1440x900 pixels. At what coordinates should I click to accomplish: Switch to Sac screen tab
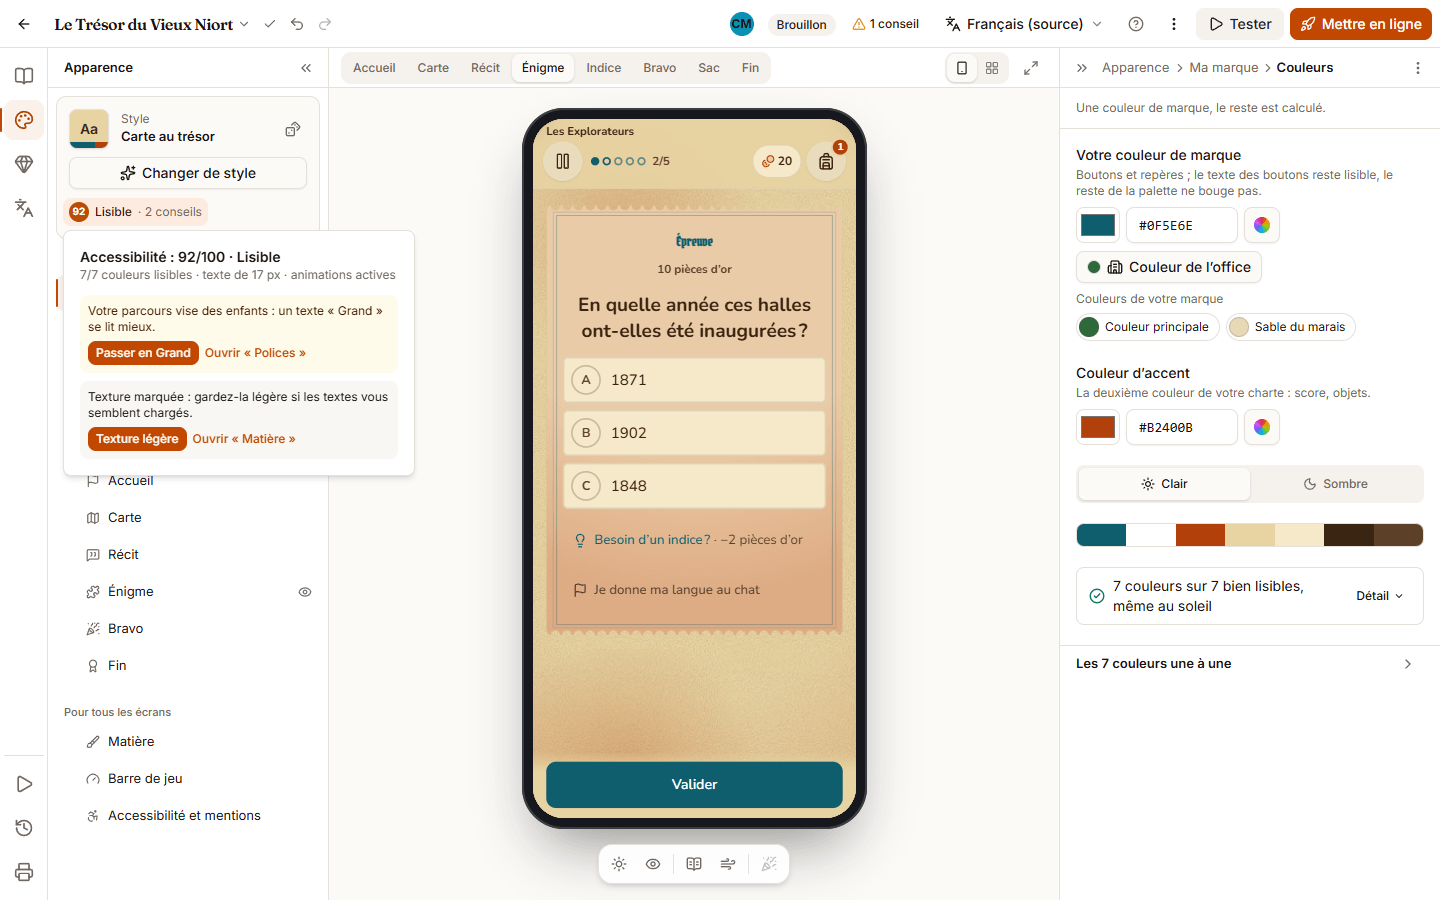(x=709, y=68)
